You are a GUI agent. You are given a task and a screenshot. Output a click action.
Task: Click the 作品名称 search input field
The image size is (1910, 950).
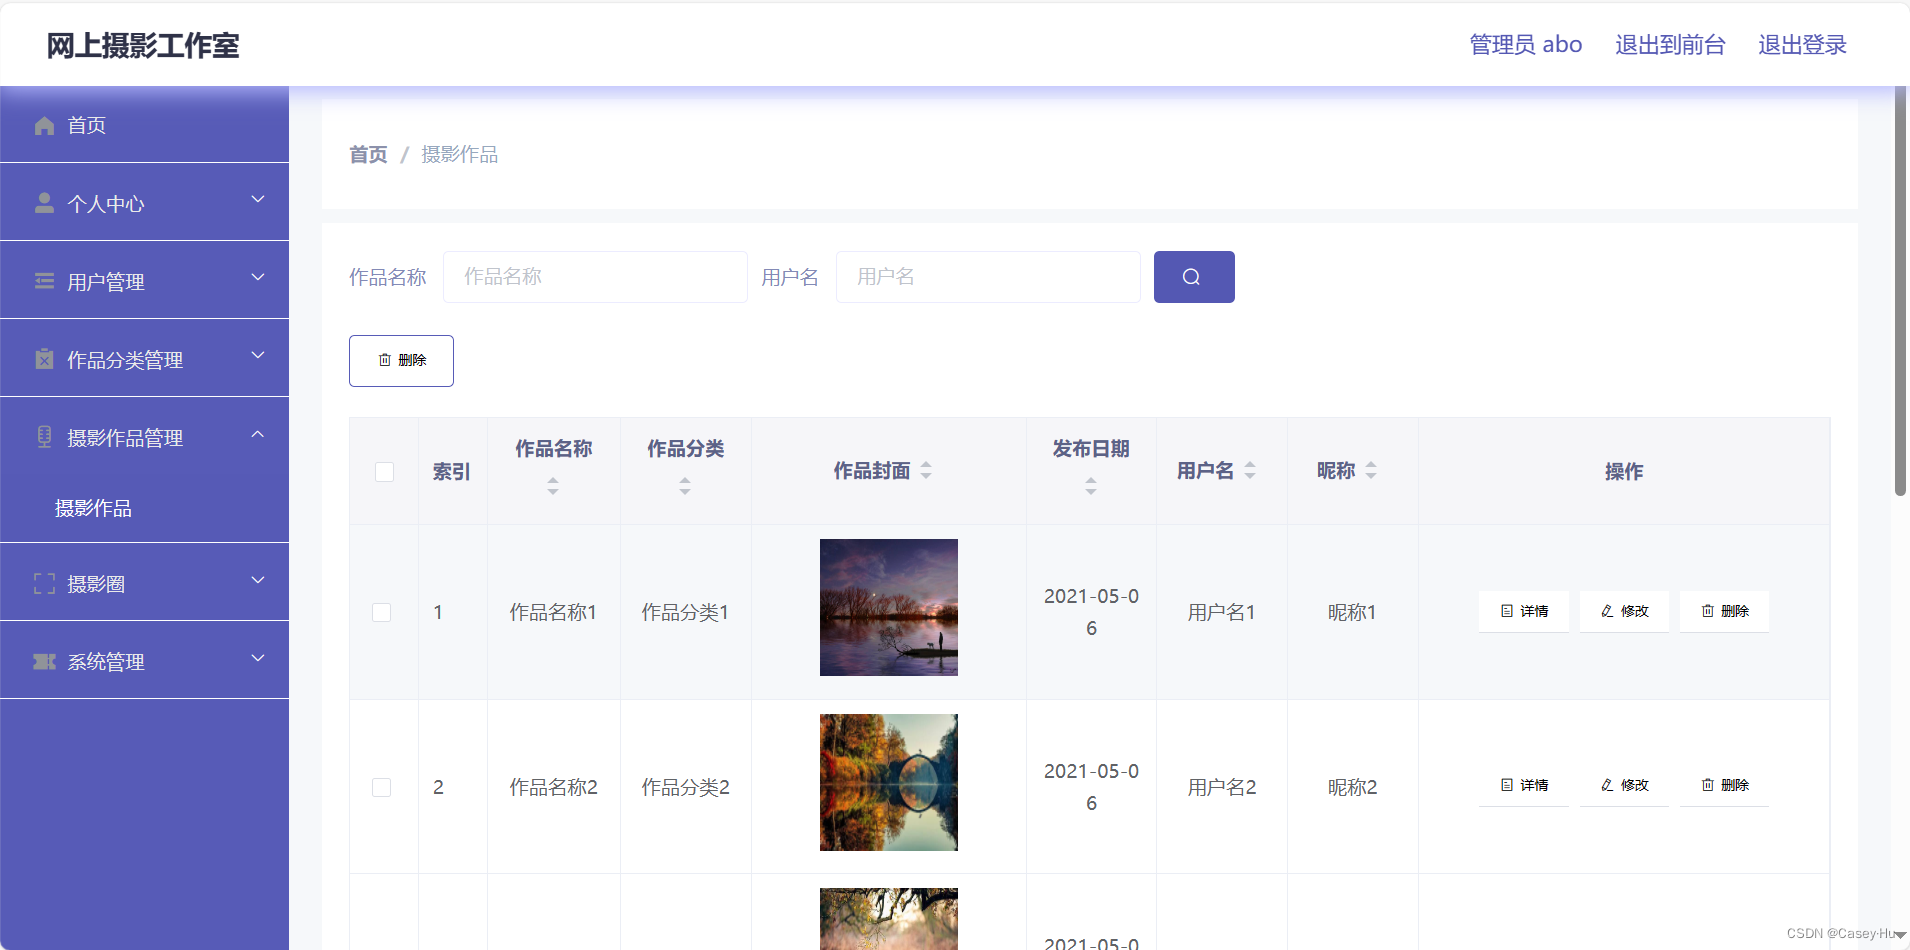pyautogui.click(x=595, y=277)
